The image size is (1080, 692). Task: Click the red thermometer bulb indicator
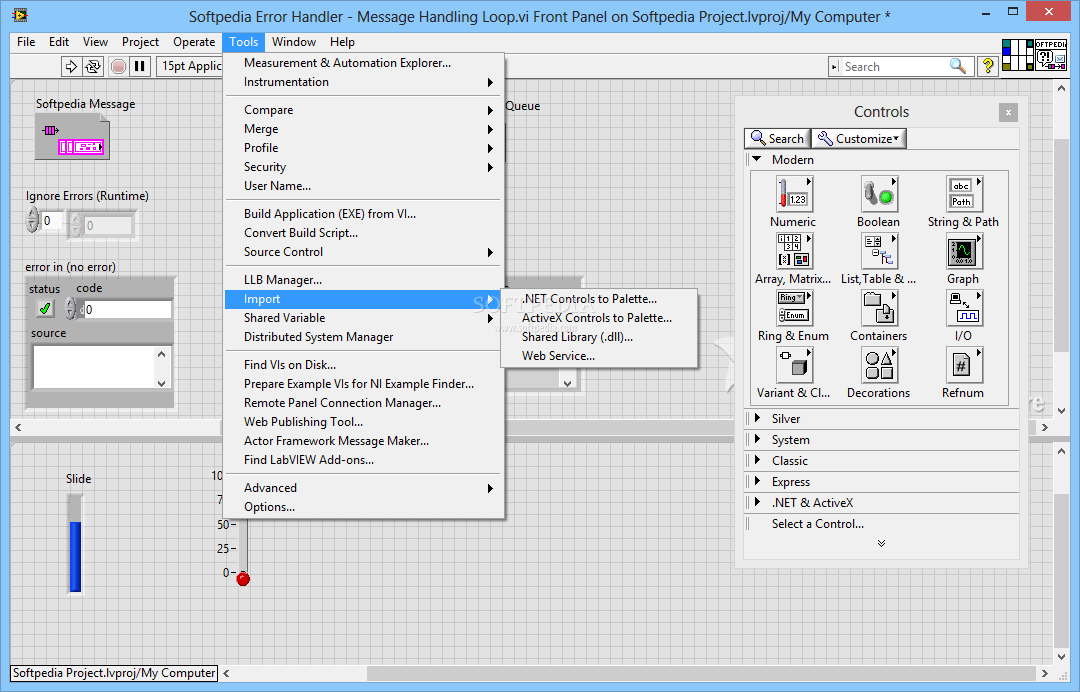(243, 579)
